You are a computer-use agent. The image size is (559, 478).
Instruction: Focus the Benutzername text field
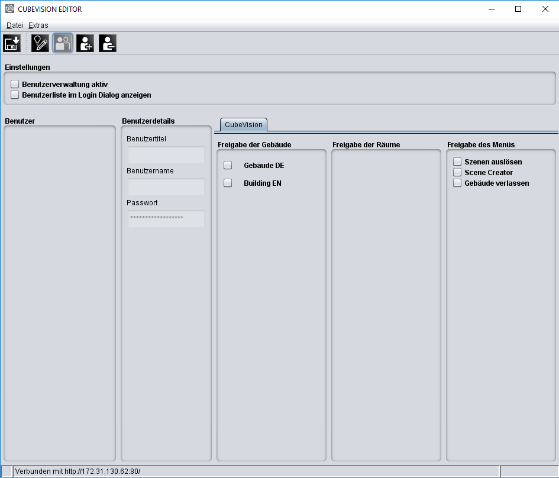166,187
